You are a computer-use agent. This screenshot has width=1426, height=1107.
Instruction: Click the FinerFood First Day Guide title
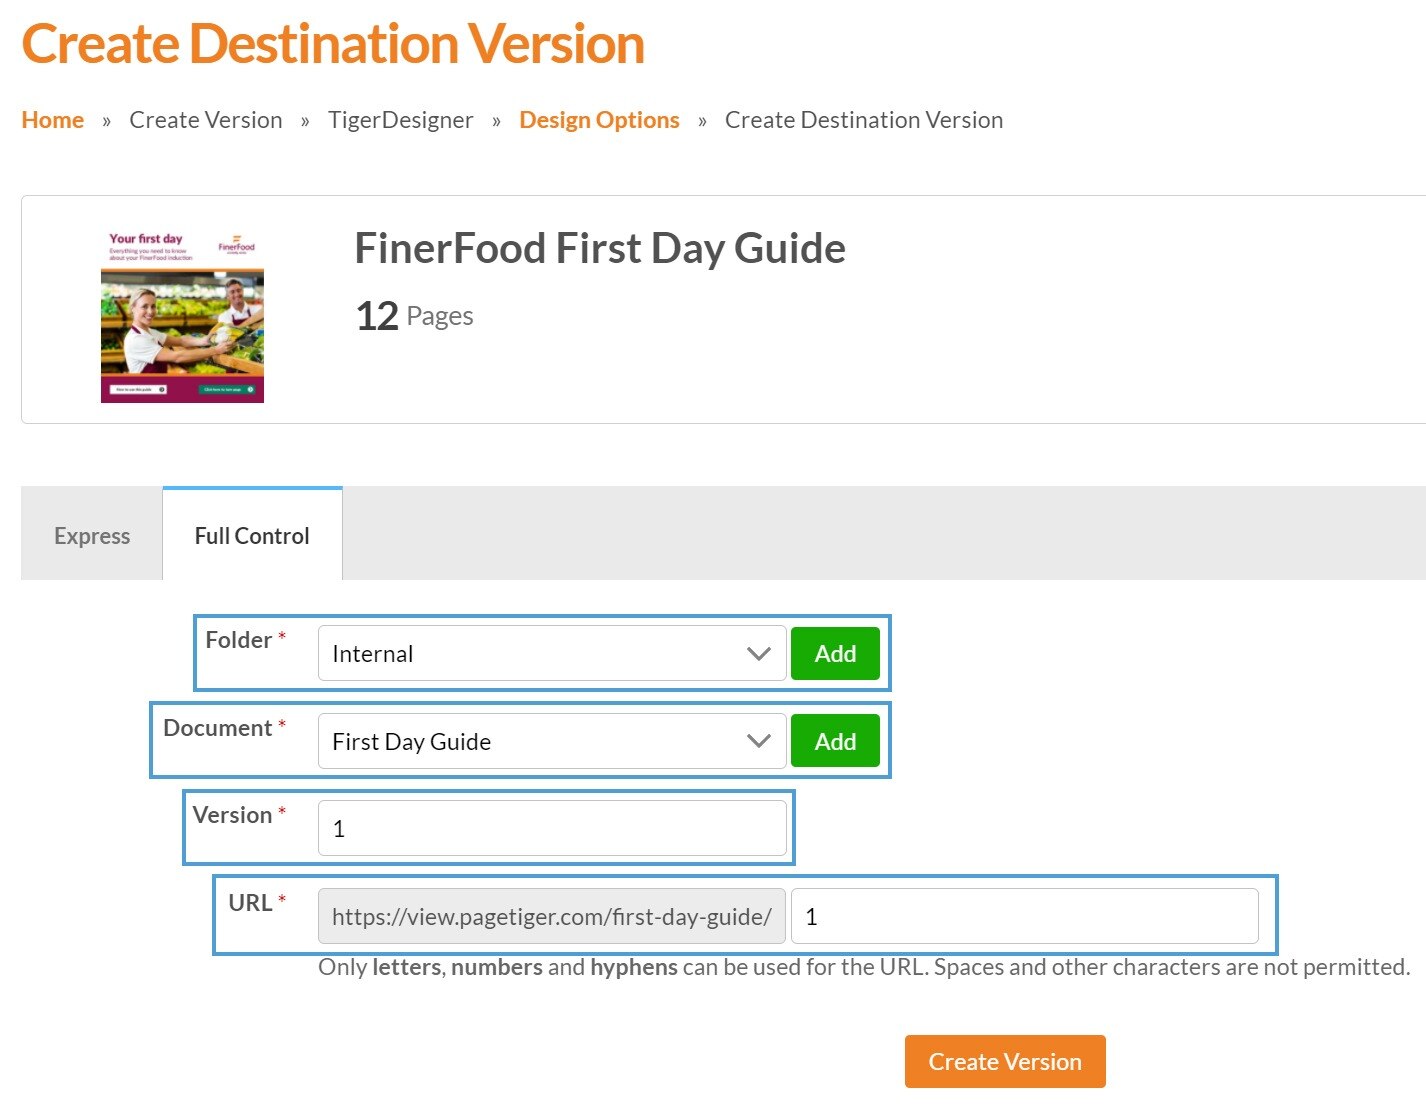click(x=600, y=248)
